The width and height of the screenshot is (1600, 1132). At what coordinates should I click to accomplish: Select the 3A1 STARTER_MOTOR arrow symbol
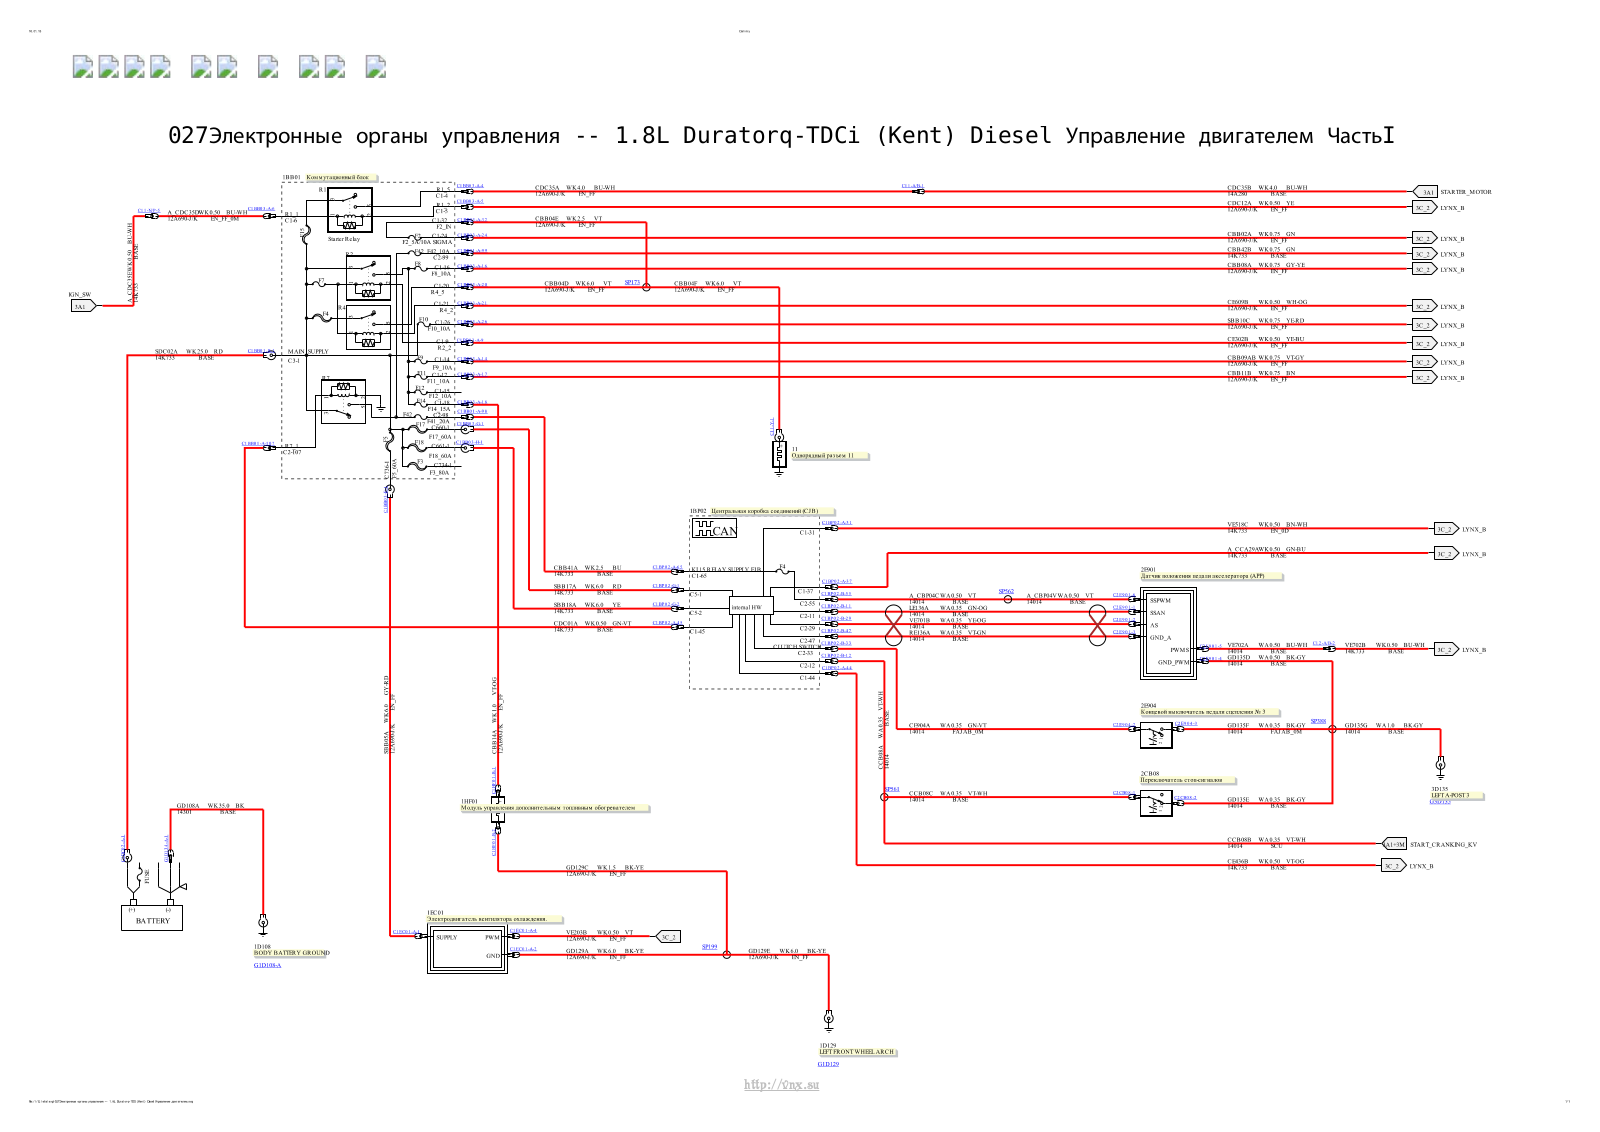pyautogui.click(x=1425, y=192)
